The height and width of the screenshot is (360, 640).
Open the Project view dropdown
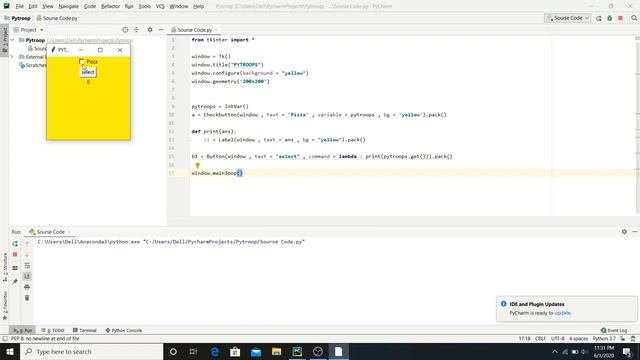(x=28, y=30)
